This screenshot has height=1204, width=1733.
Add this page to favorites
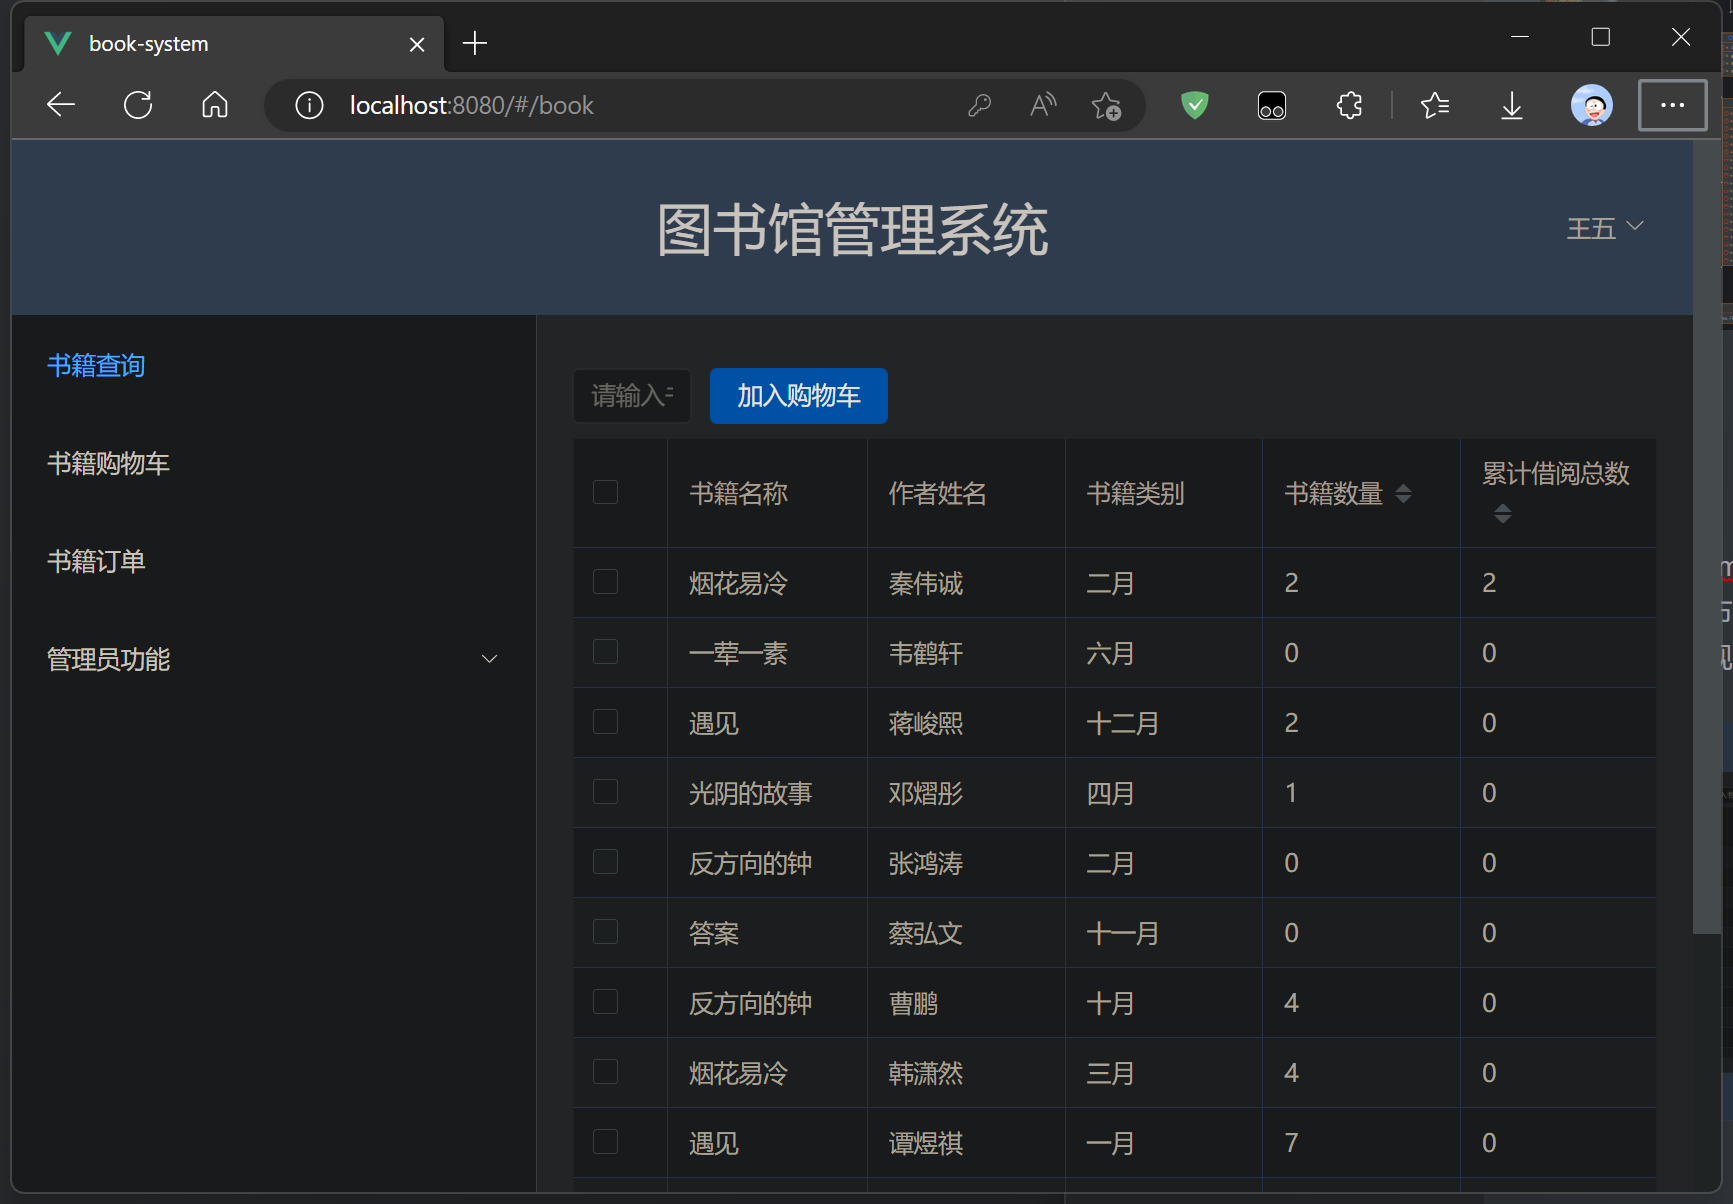point(1106,105)
